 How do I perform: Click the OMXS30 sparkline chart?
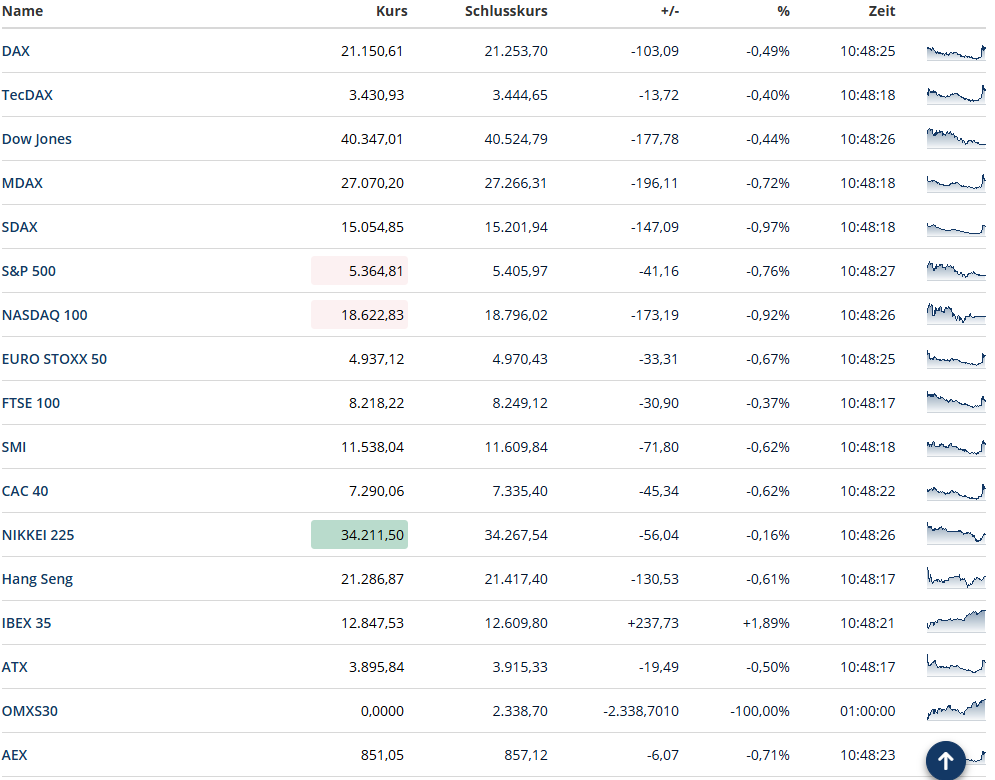(955, 710)
